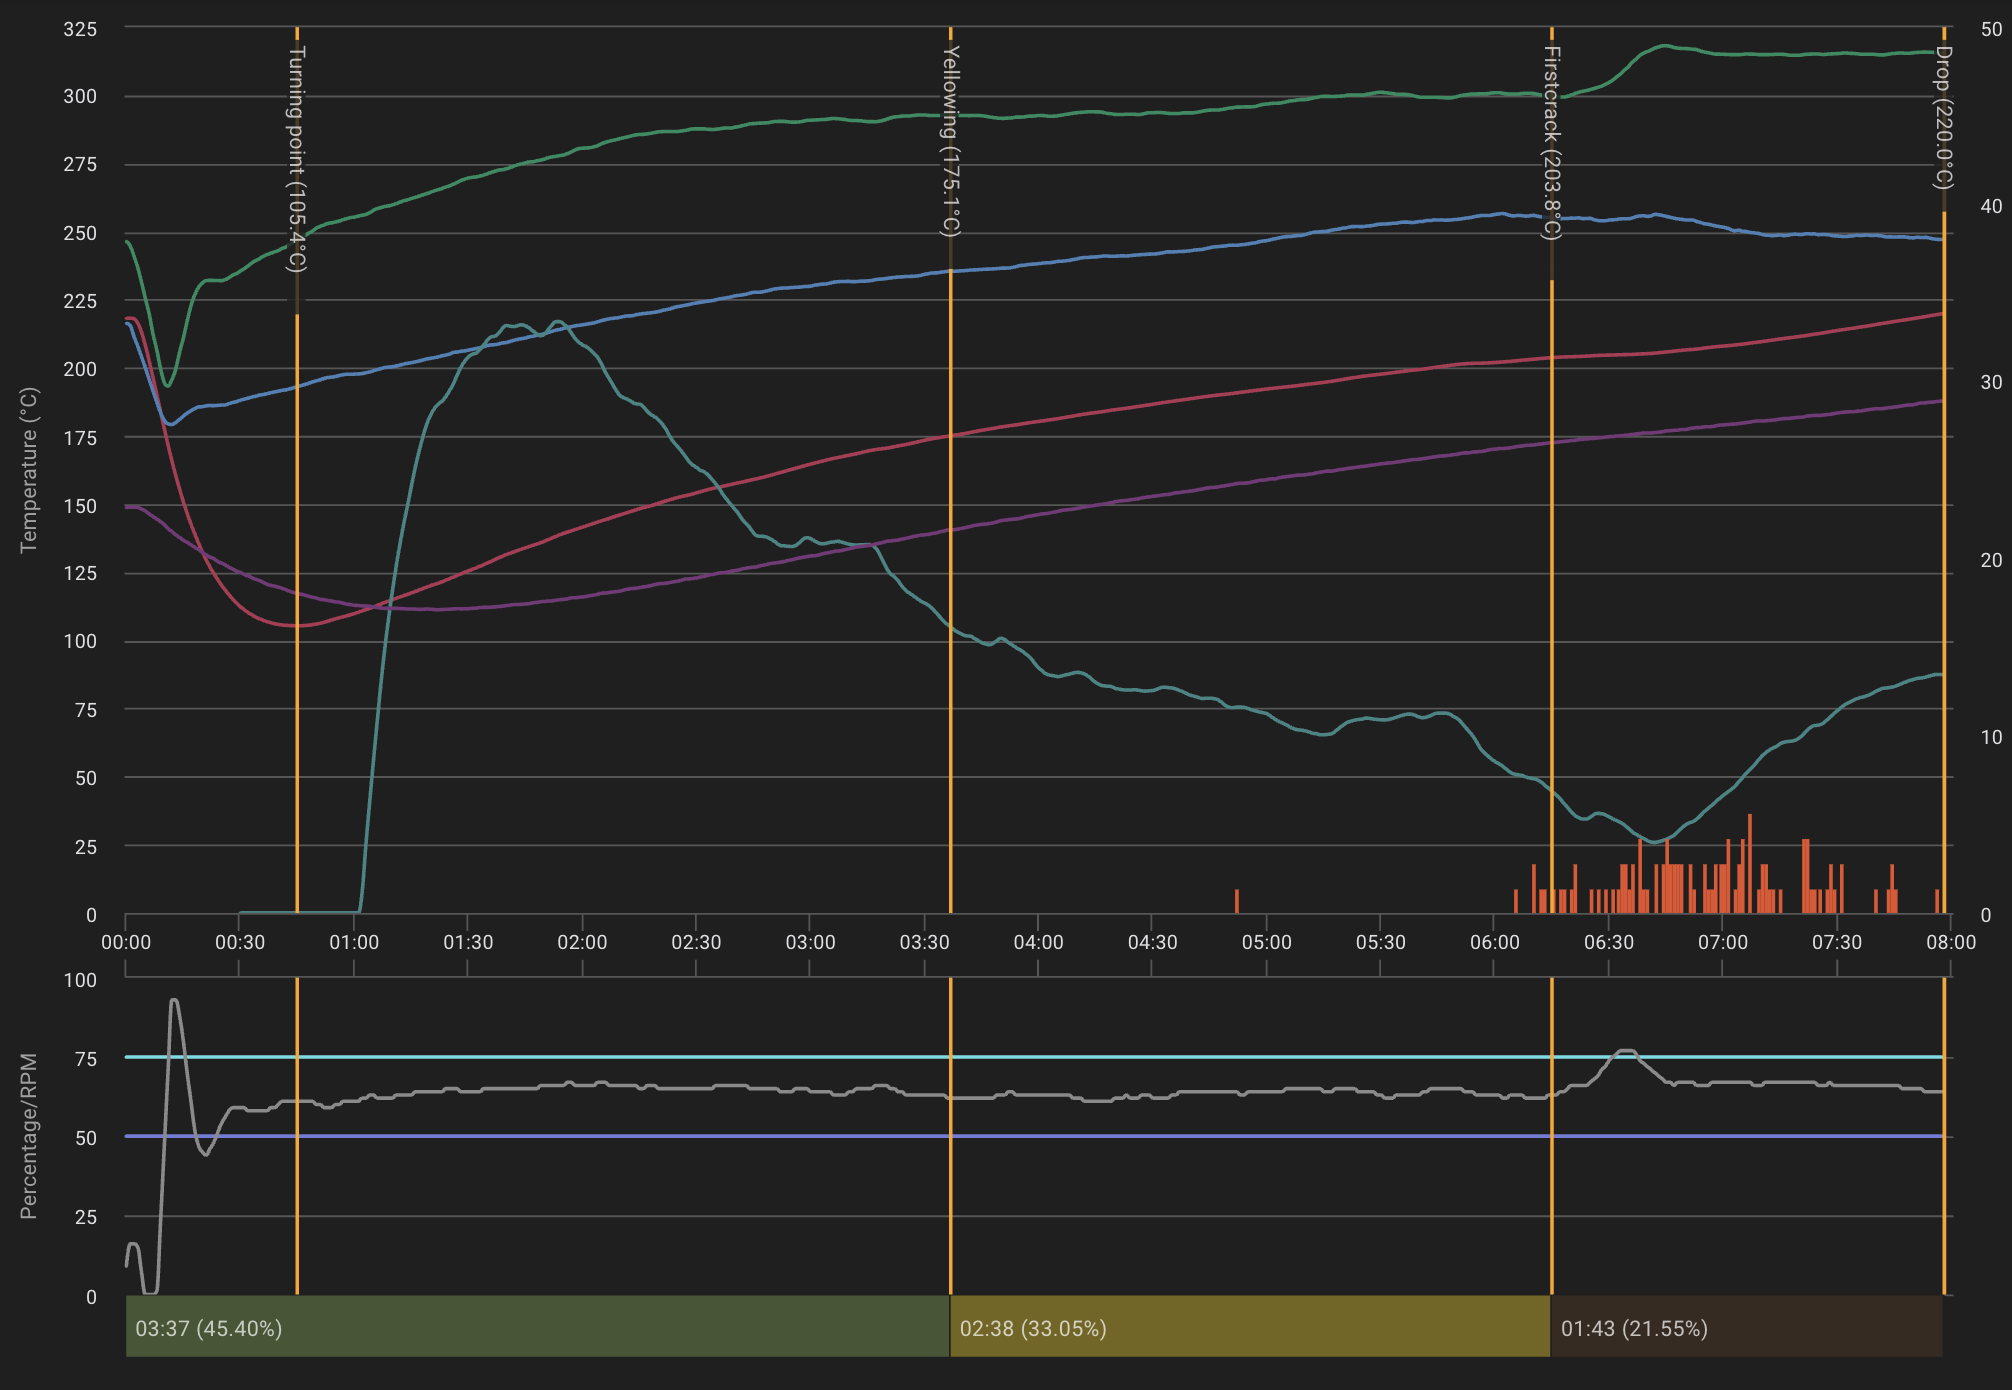Click the 00:00 time axis tick label
The image size is (2012, 1390).
click(x=126, y=942)
